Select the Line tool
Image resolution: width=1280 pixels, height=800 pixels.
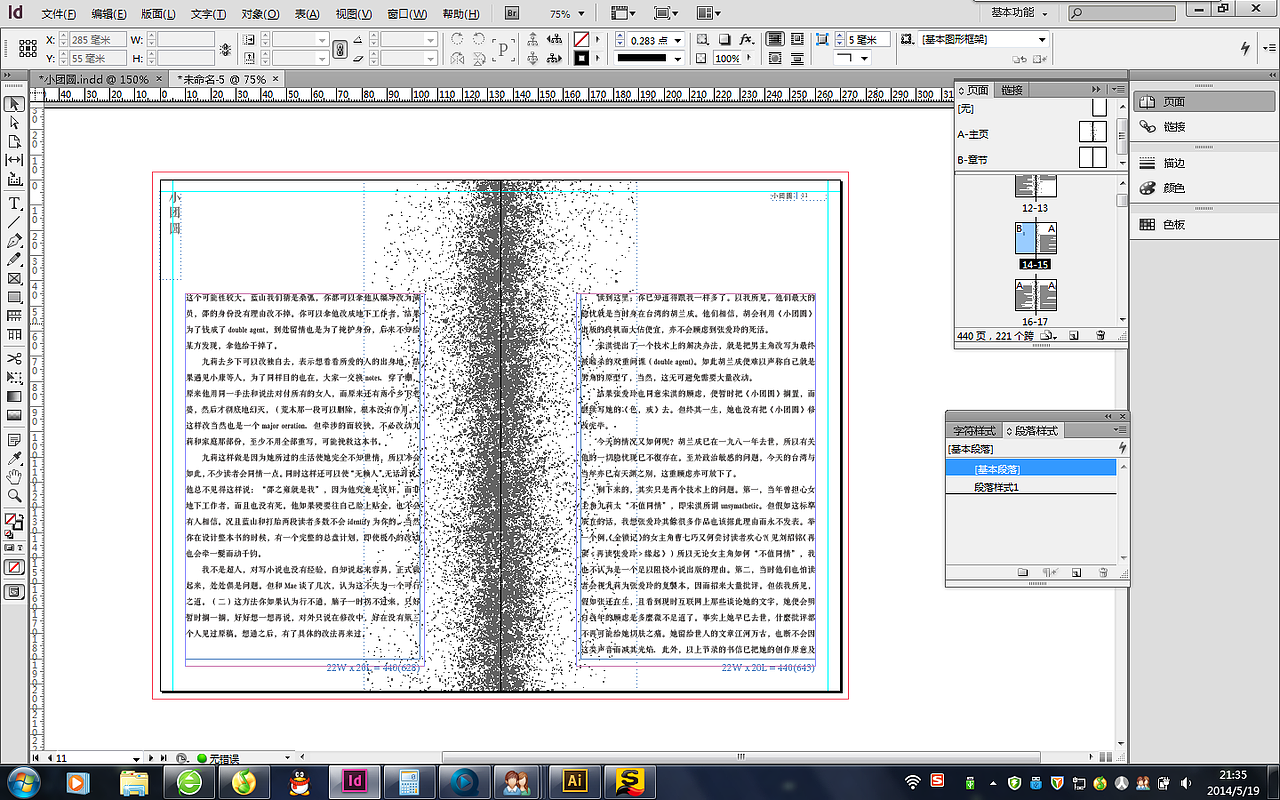click(14, 221)
